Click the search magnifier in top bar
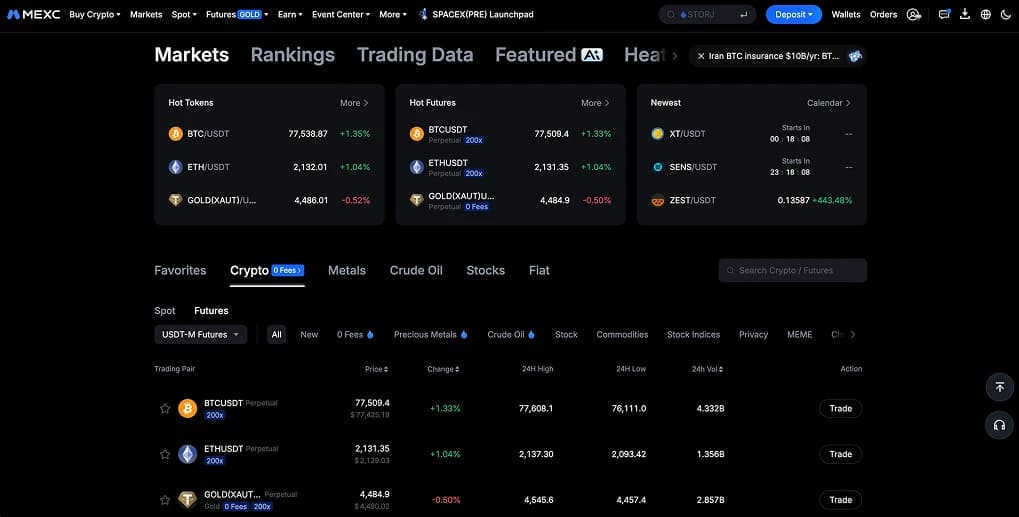 pyautogui.click(x=671, y=14)
